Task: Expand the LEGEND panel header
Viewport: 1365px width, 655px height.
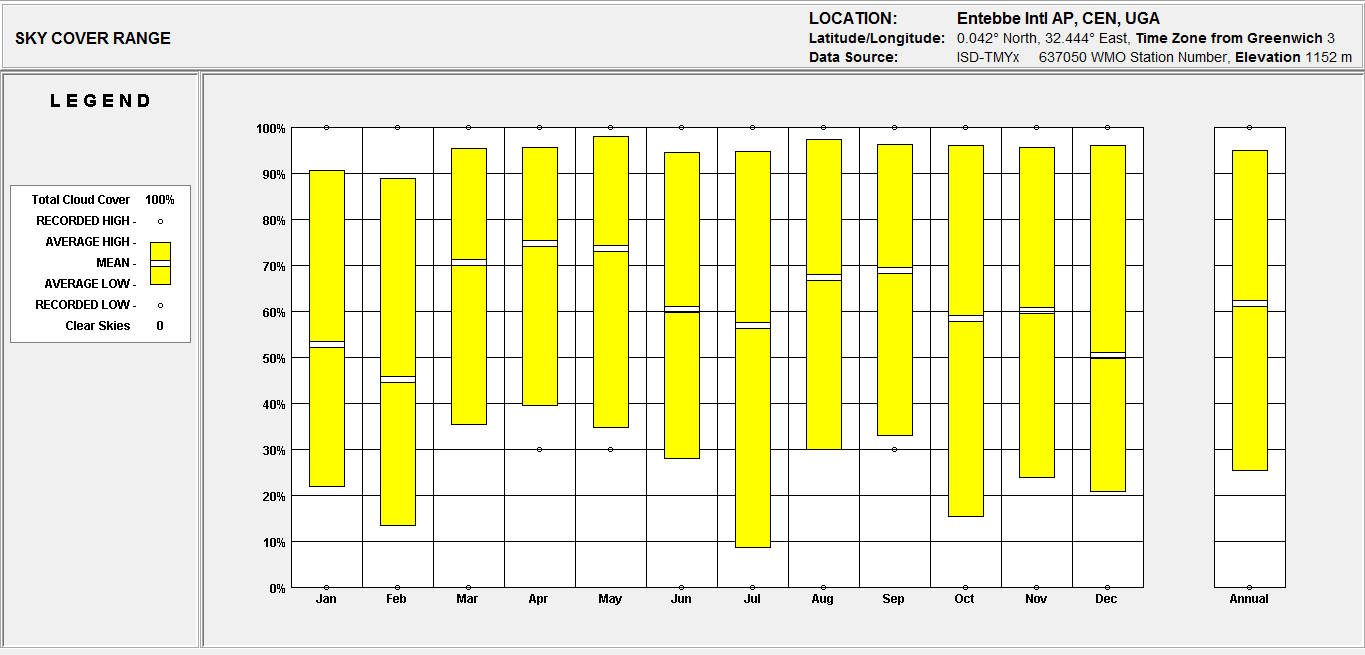Action: click(100, 100)
